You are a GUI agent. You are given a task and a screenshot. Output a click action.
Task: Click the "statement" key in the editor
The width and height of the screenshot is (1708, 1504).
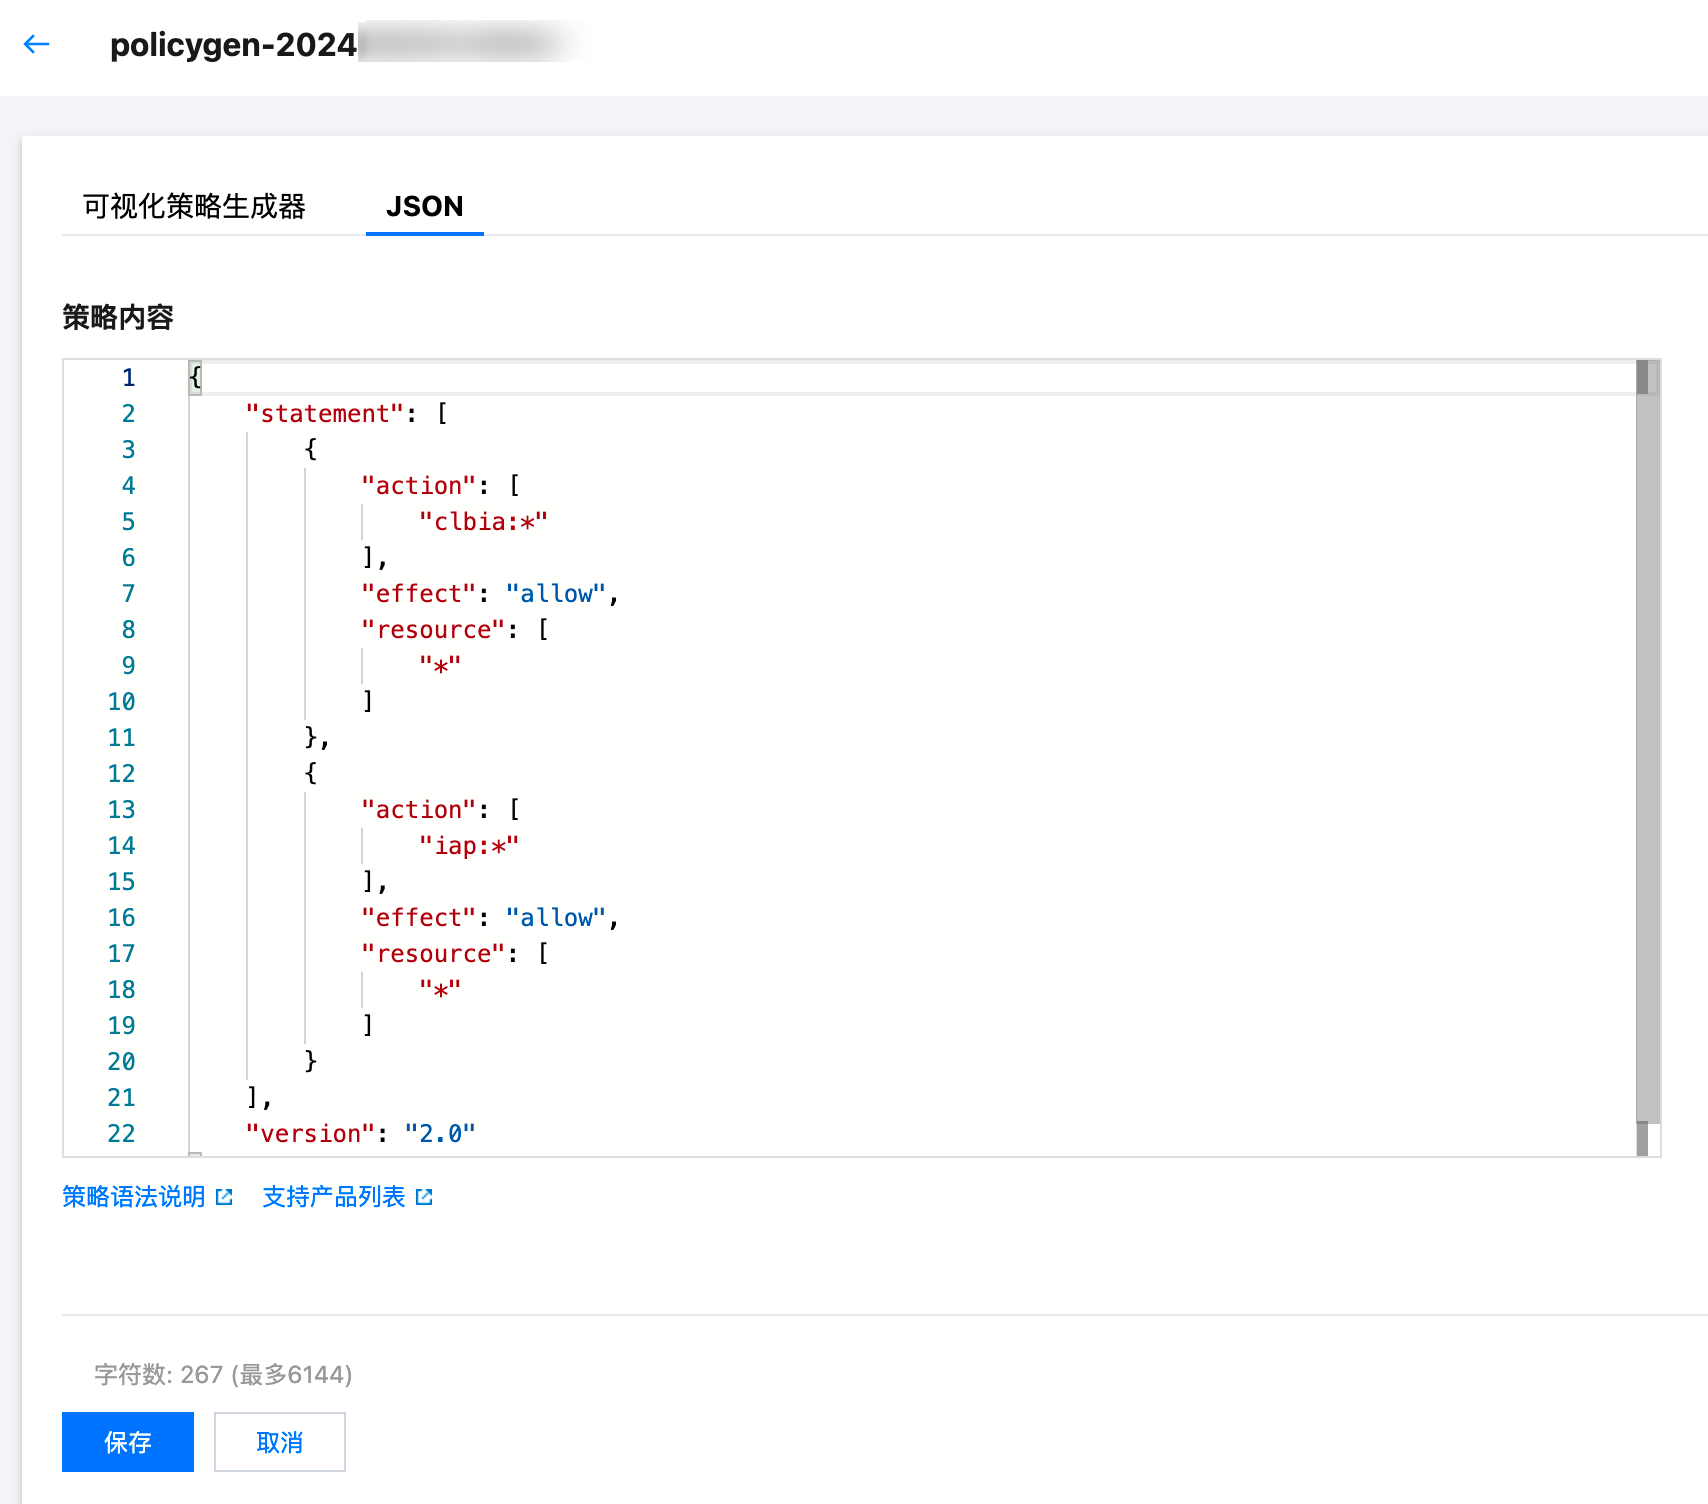(325, 414)
